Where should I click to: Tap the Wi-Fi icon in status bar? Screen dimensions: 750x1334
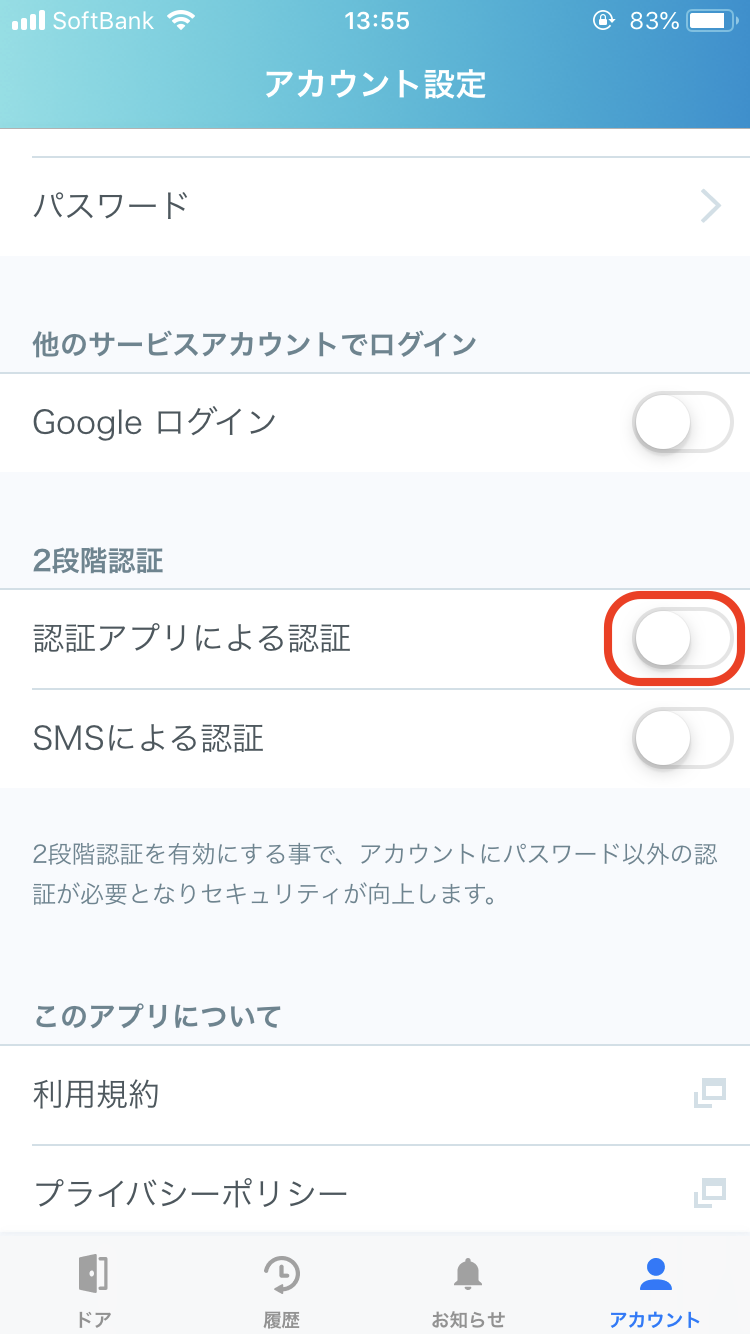tap(181, 20)
